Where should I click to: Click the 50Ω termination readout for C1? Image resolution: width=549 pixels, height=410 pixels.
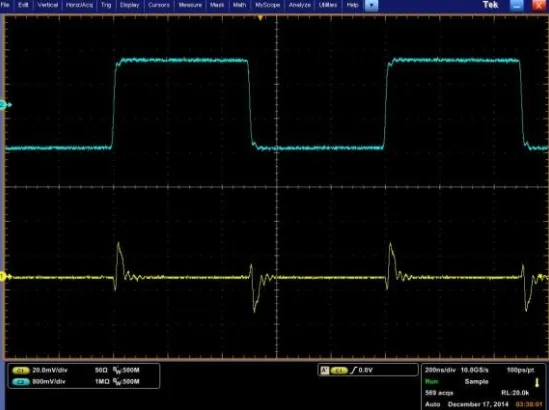101,370
